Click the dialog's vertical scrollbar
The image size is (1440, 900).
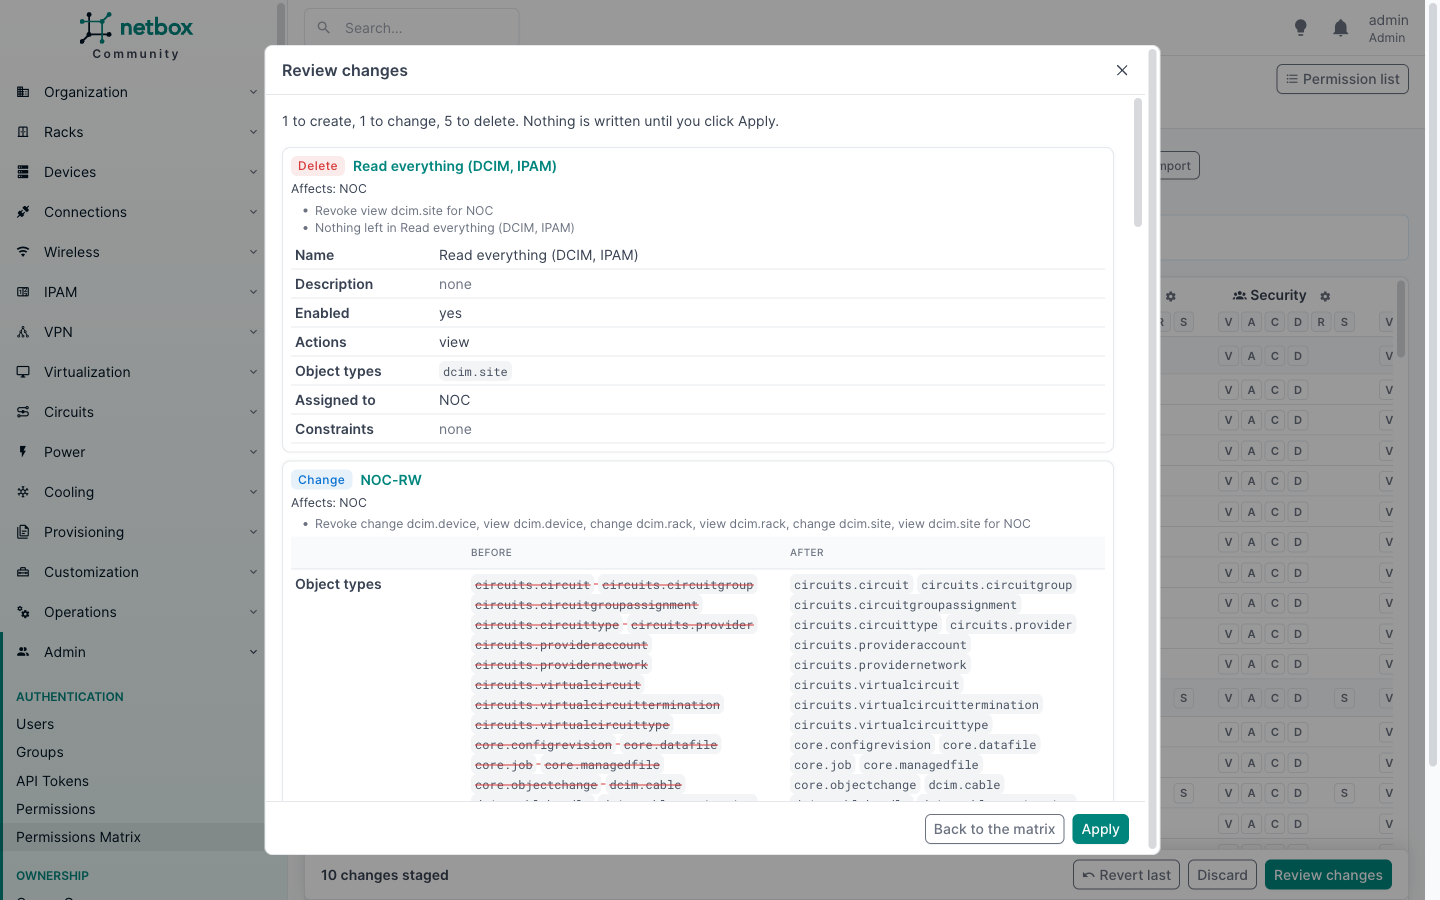[1138, 162]
